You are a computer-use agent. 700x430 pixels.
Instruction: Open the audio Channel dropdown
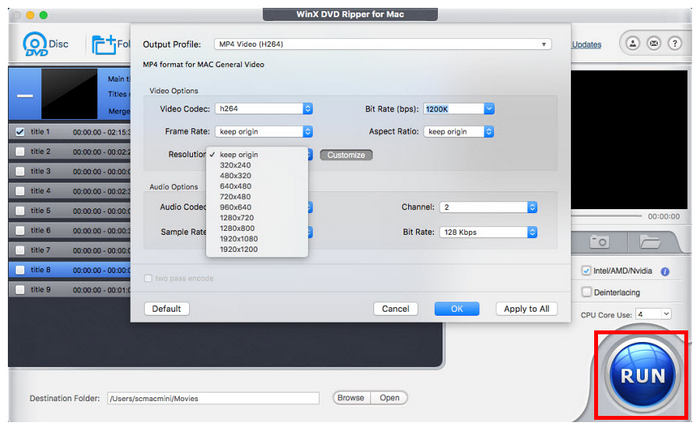tap(488, 207)
